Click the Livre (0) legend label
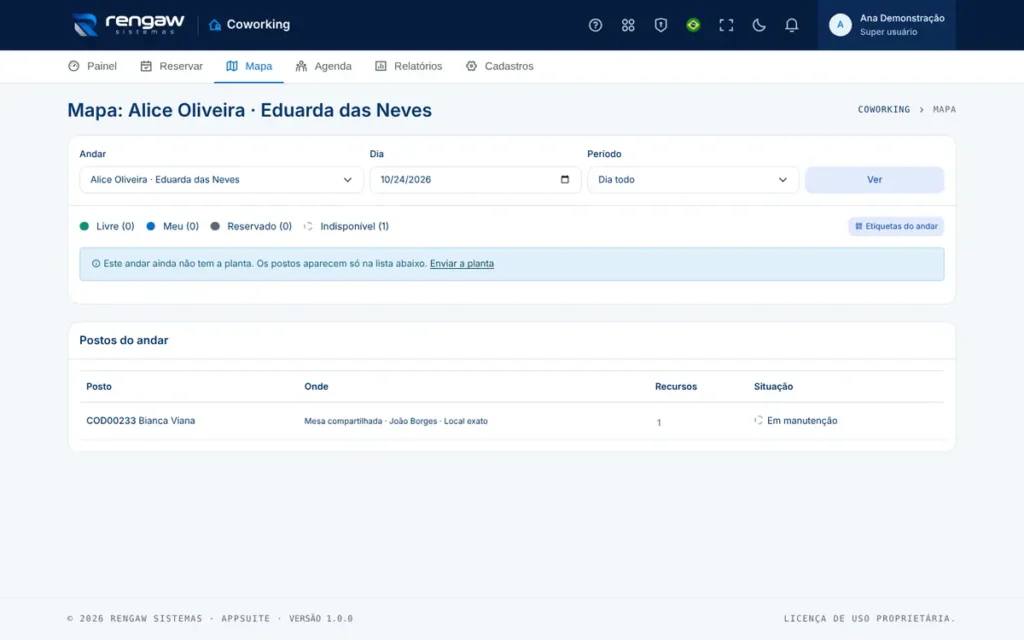The width and height of the screenshot is (1024, 640). (115, 226)
